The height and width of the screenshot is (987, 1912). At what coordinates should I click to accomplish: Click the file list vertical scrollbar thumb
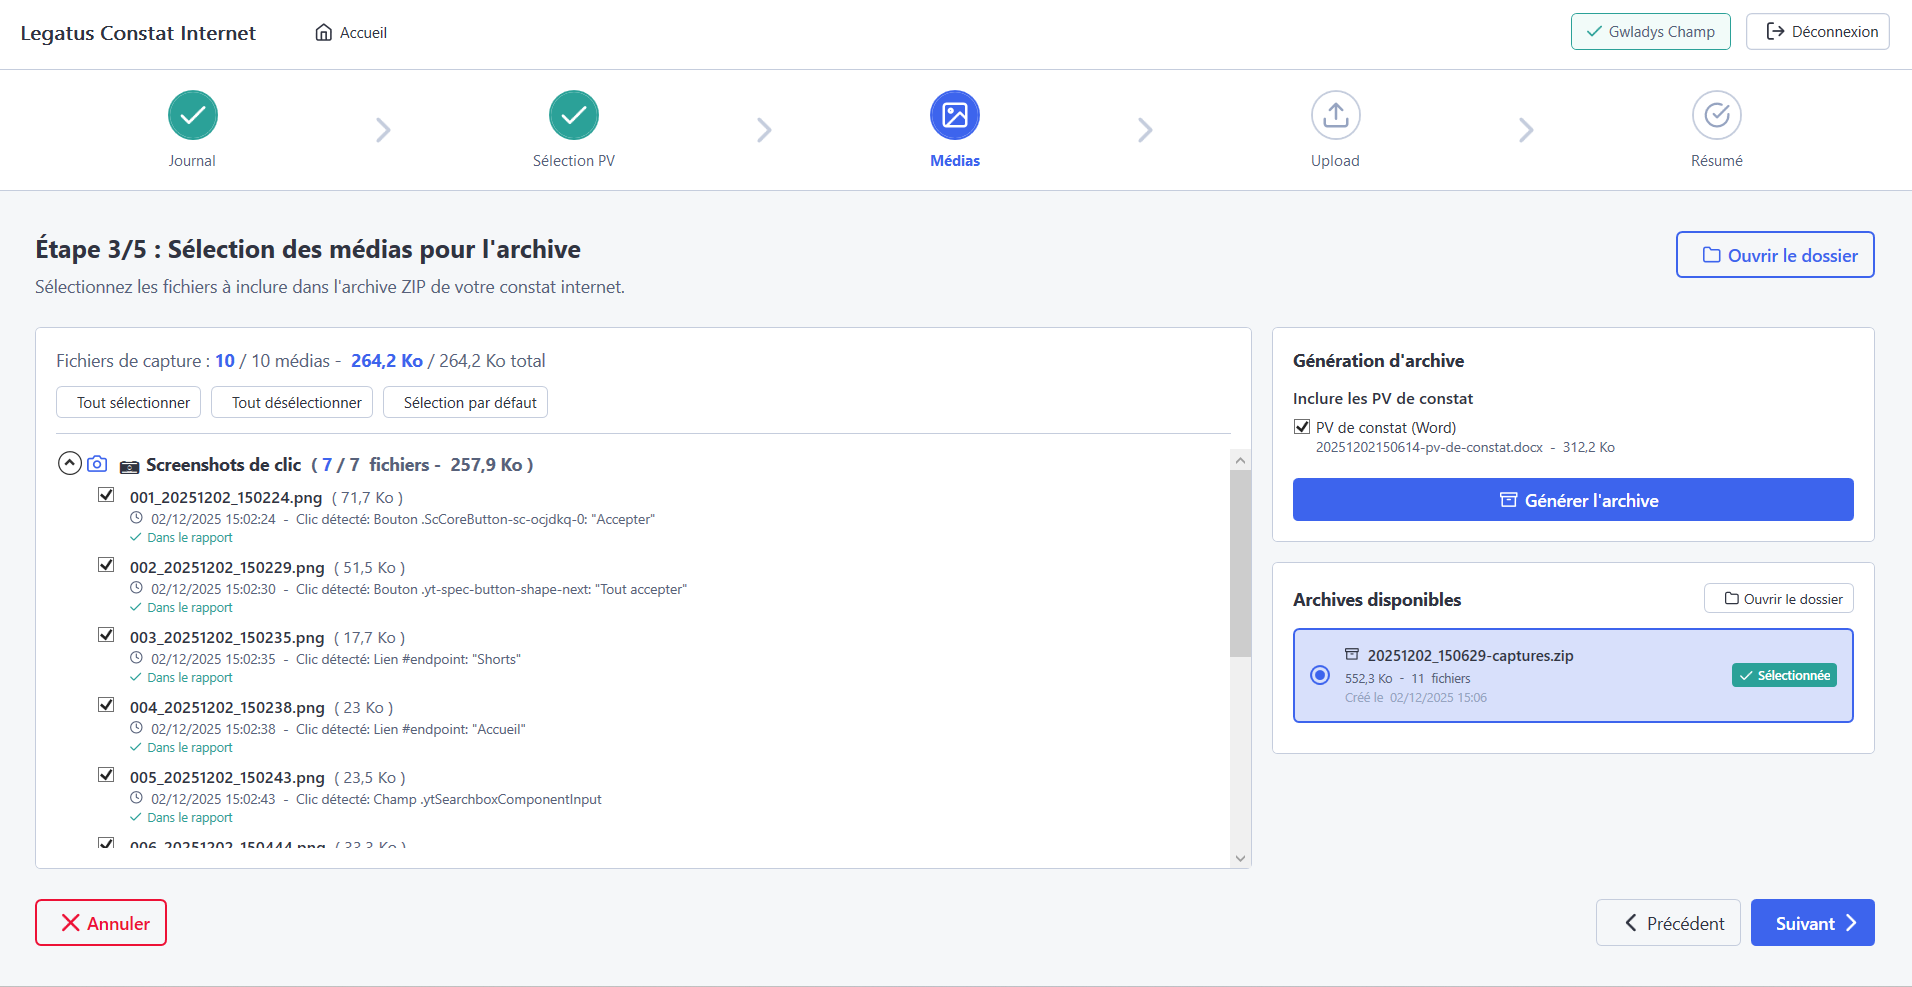1240,562
